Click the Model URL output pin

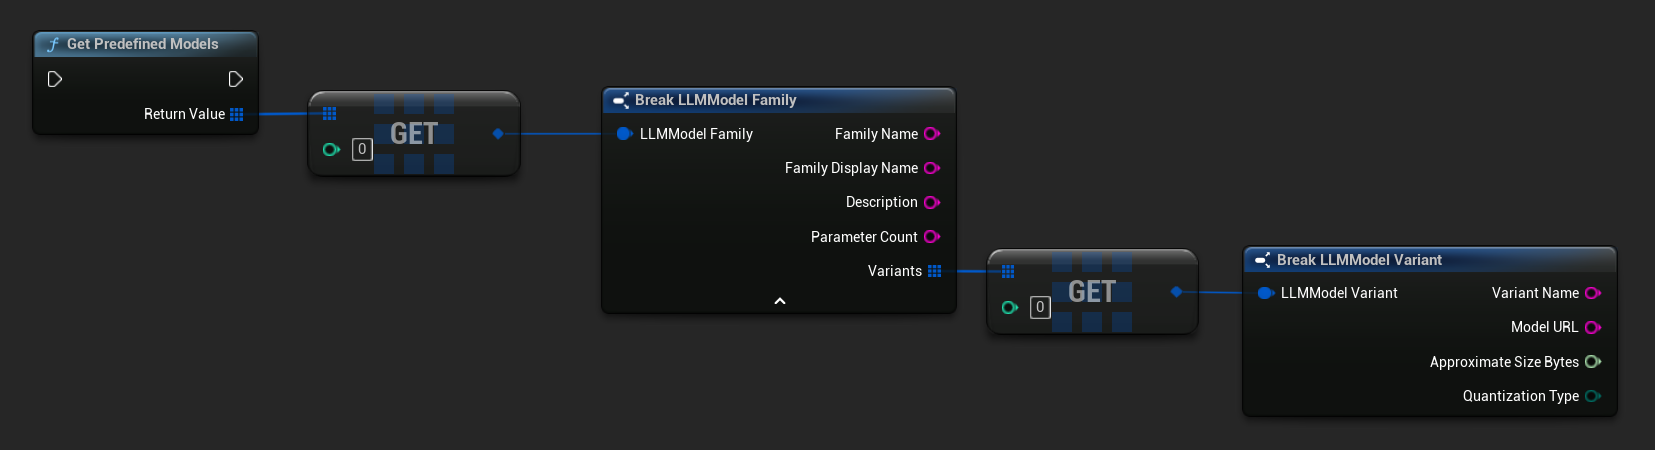coord(1593,327)
